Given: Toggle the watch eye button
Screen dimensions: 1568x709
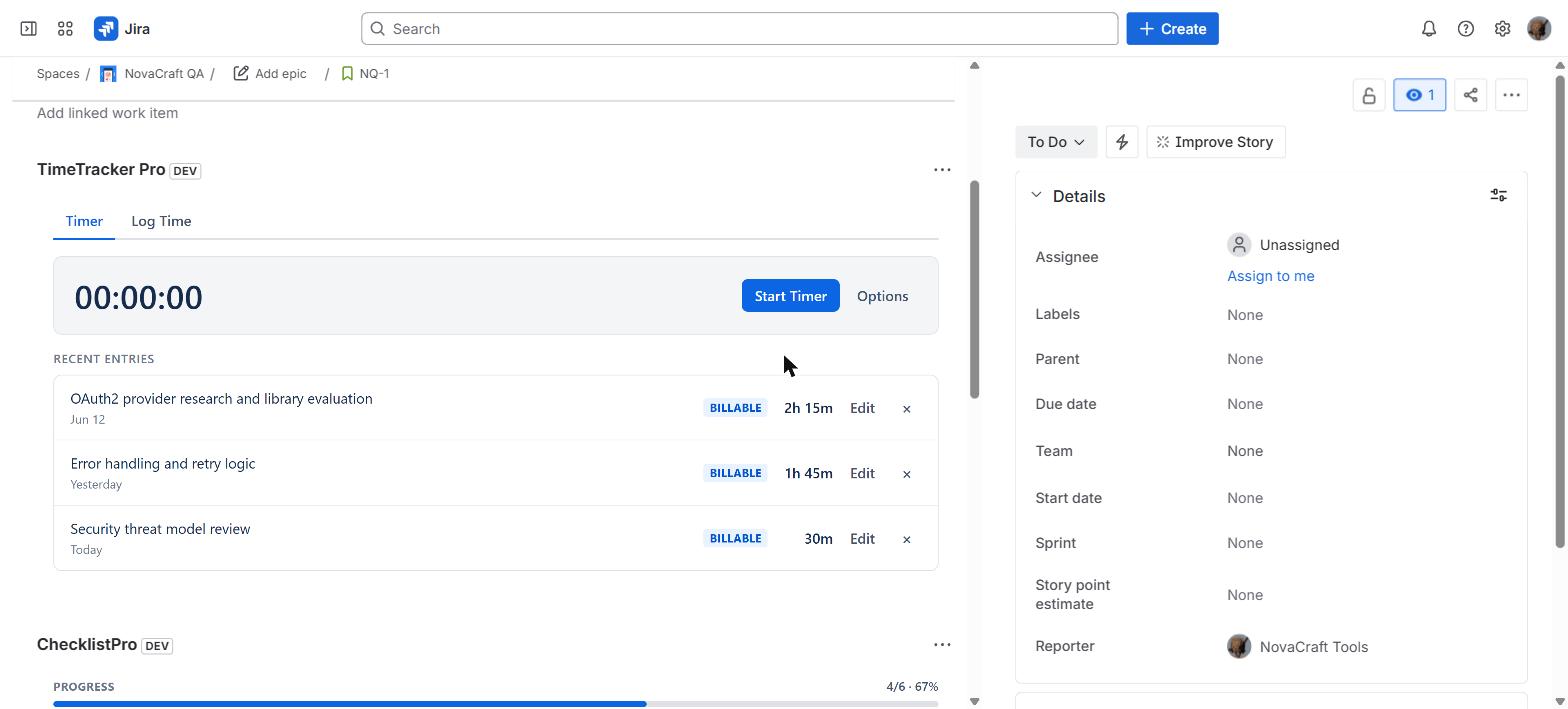Looking at the screenshot, I should coord(1420,95).
